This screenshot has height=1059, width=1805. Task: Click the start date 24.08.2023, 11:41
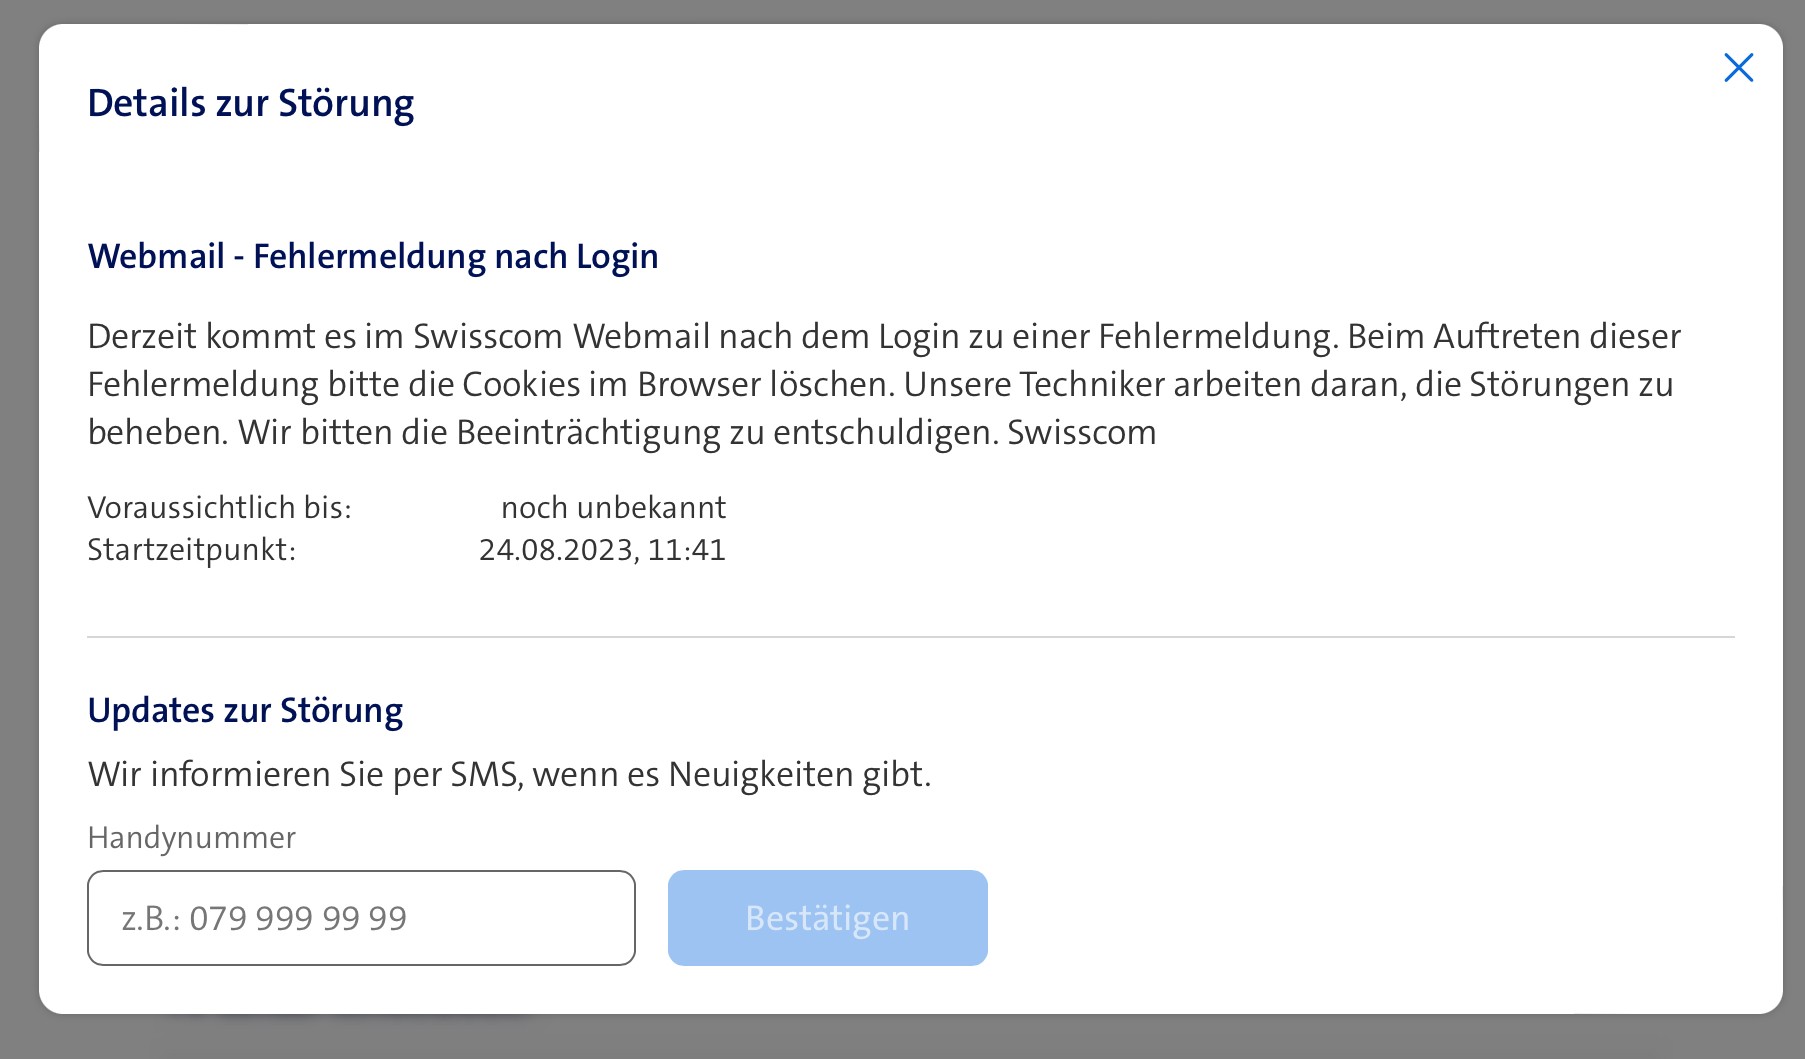coord(602,550)
